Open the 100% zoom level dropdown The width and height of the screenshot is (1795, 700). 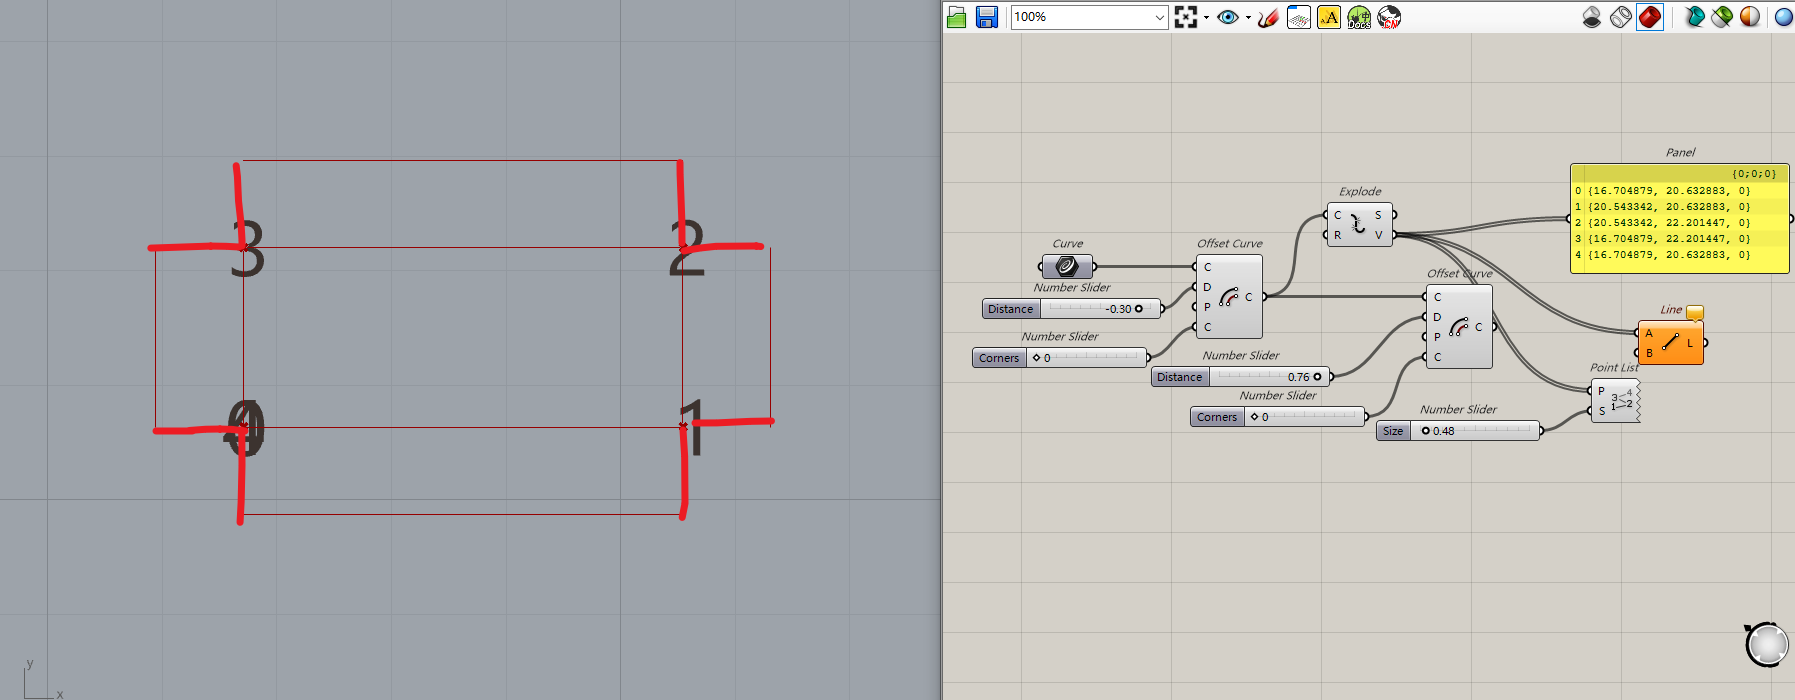click(1159, 17)
